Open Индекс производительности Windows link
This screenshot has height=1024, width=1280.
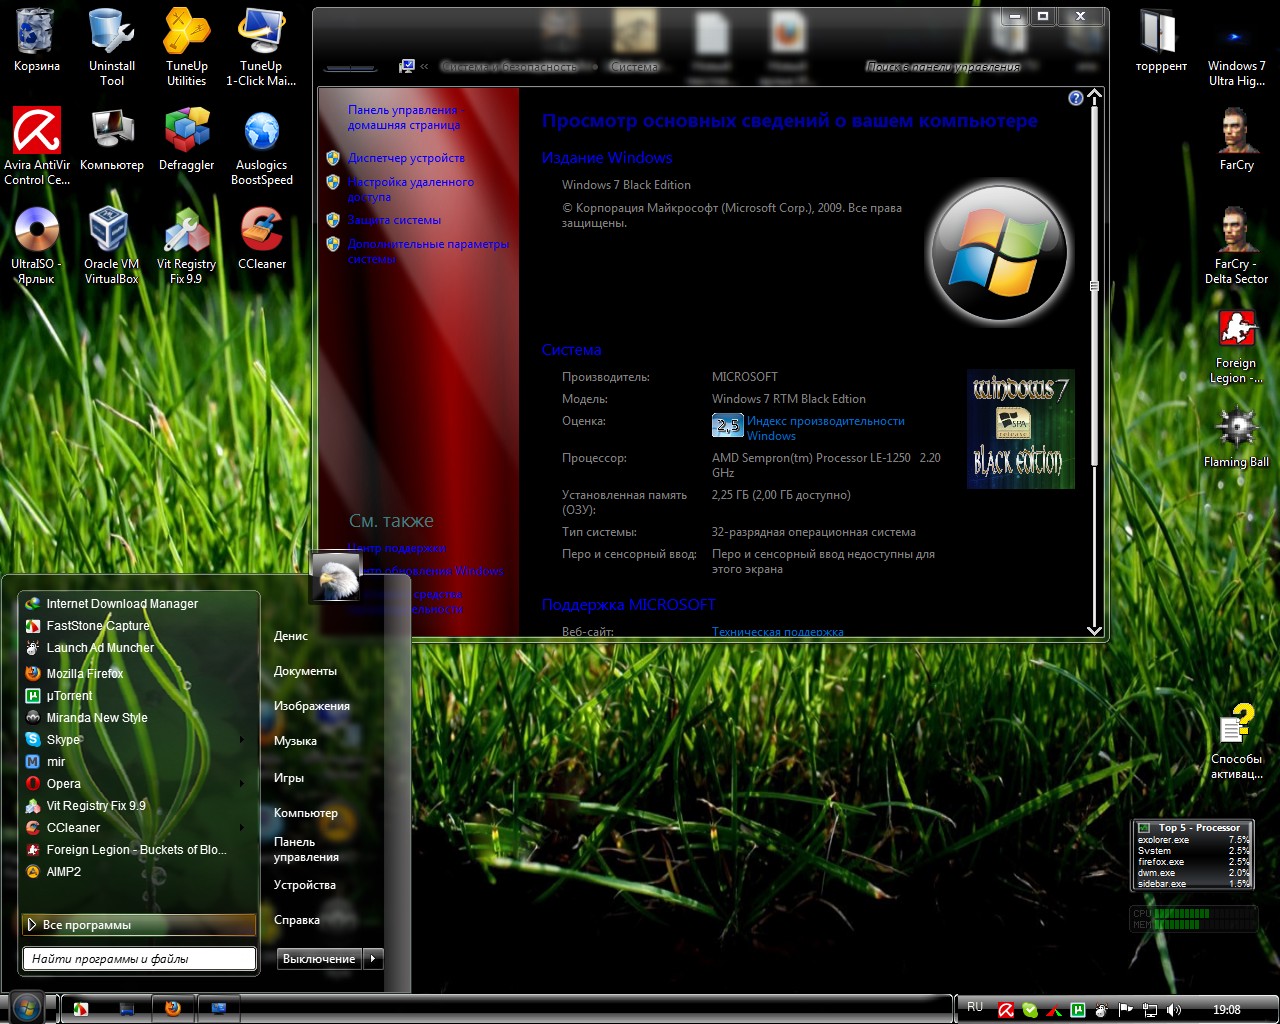click(x=825, y=429)
